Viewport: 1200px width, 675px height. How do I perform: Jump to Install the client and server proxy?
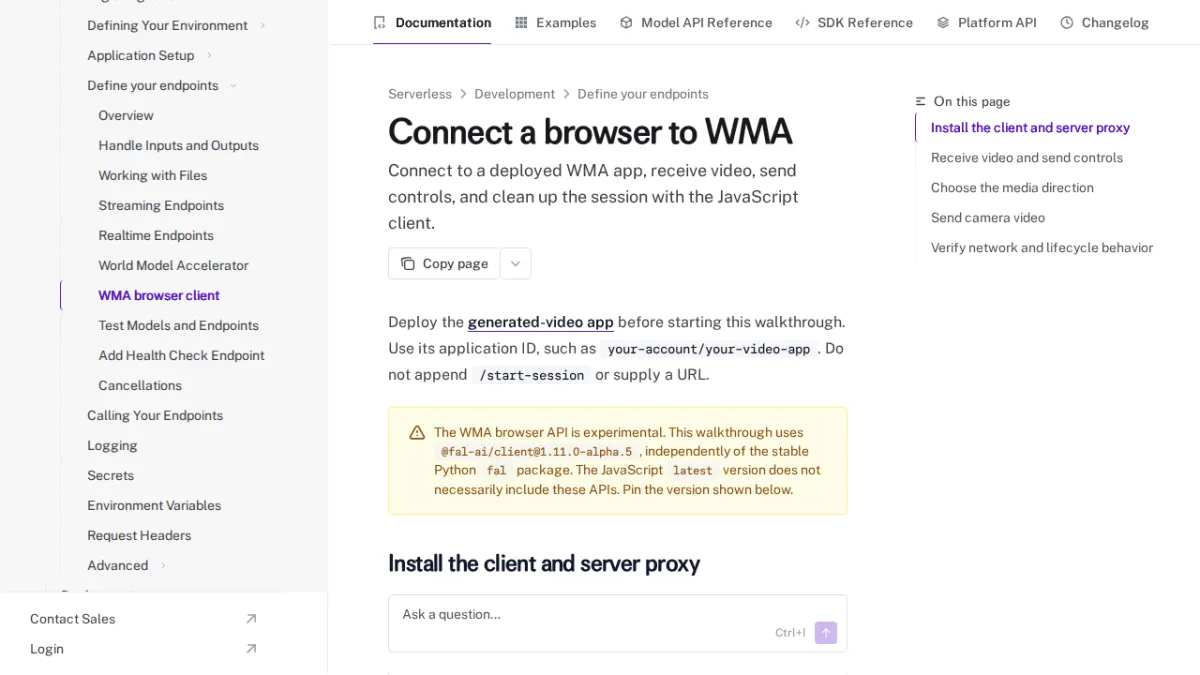tap(1030, 128)
